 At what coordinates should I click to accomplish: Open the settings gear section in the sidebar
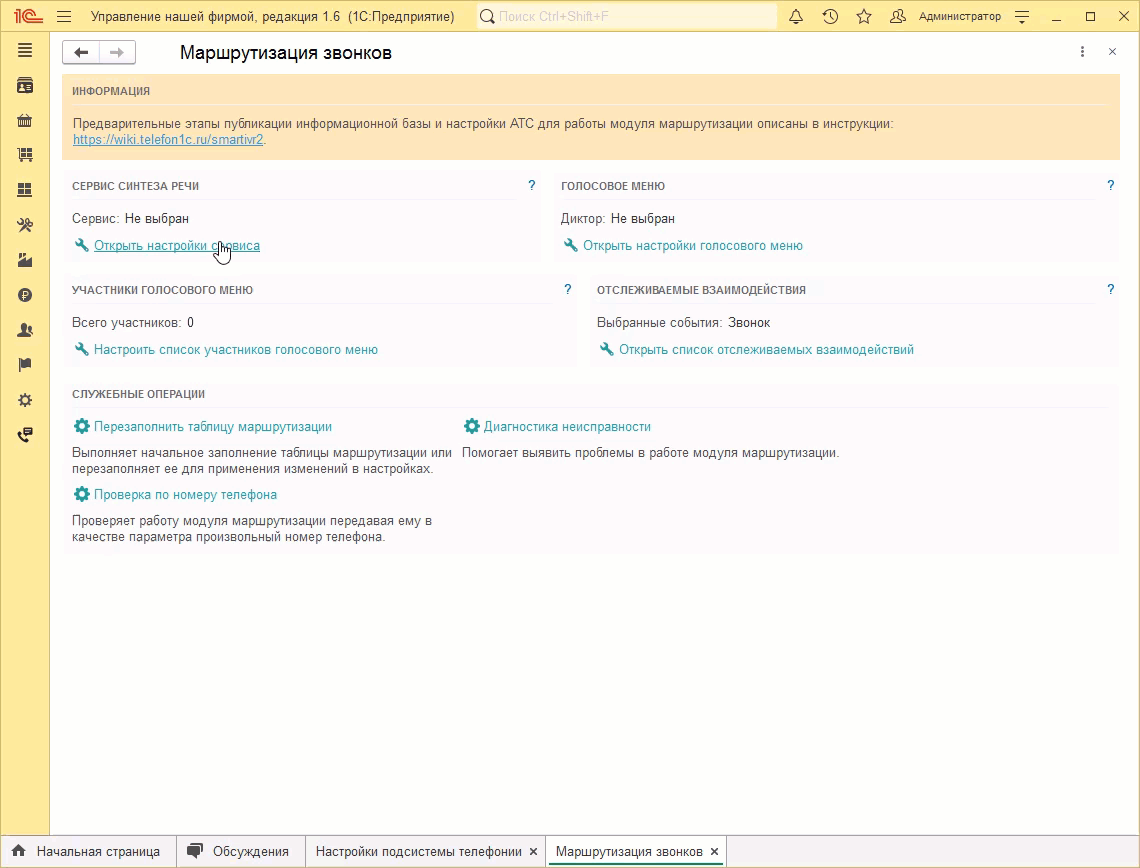point(25,400)
